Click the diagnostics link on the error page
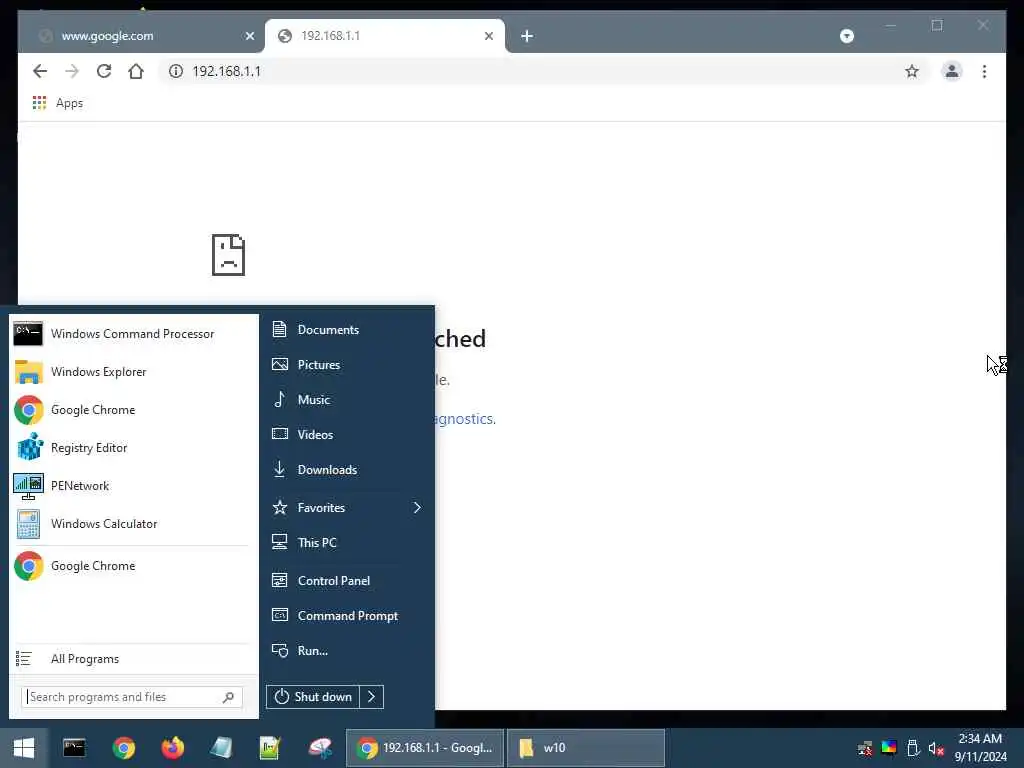This screenshot has height=768, width=1024. (x=466, y=419)
